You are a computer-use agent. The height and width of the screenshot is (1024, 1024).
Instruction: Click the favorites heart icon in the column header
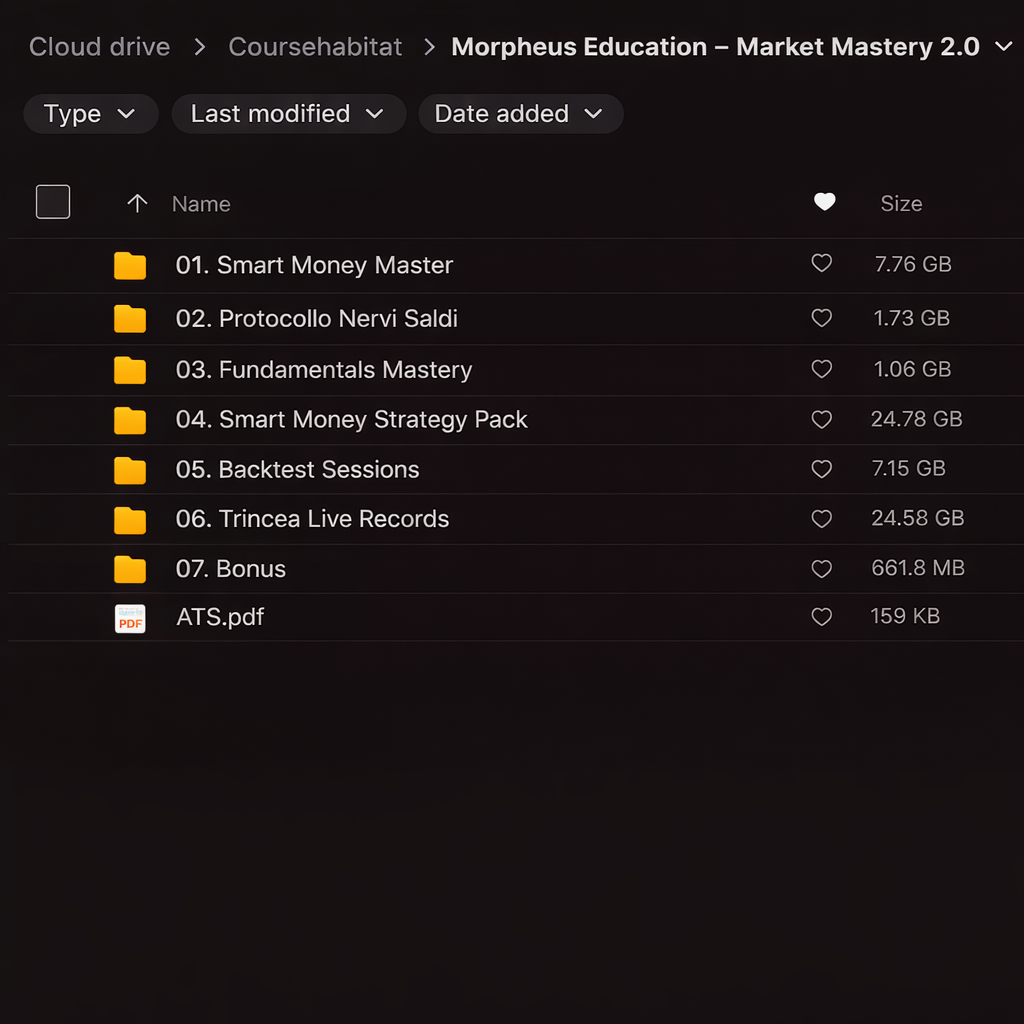(824, 203)
